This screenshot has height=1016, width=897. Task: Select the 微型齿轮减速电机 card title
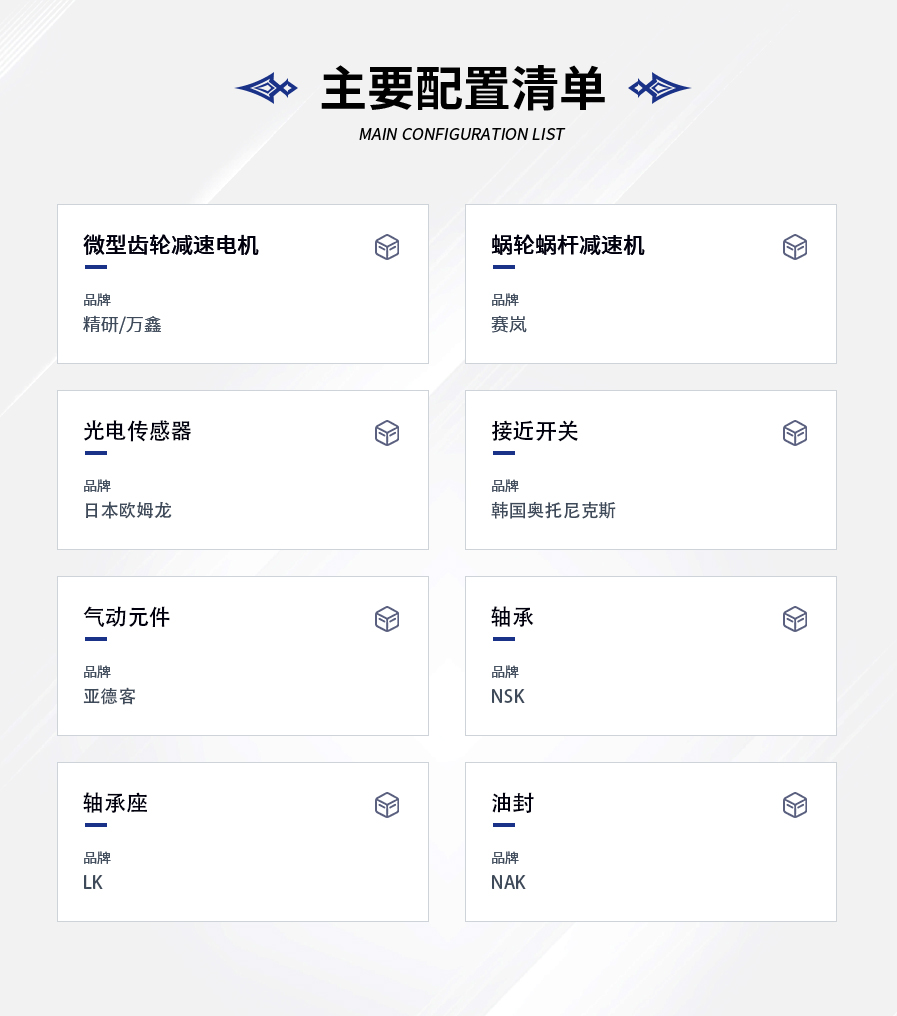pos(171,245)
